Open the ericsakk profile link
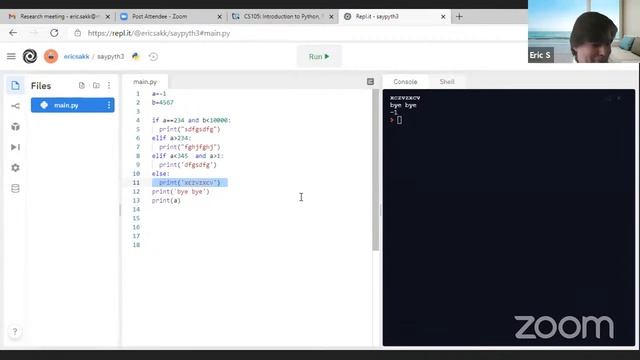The image size is (640, 360). point(76,56)
